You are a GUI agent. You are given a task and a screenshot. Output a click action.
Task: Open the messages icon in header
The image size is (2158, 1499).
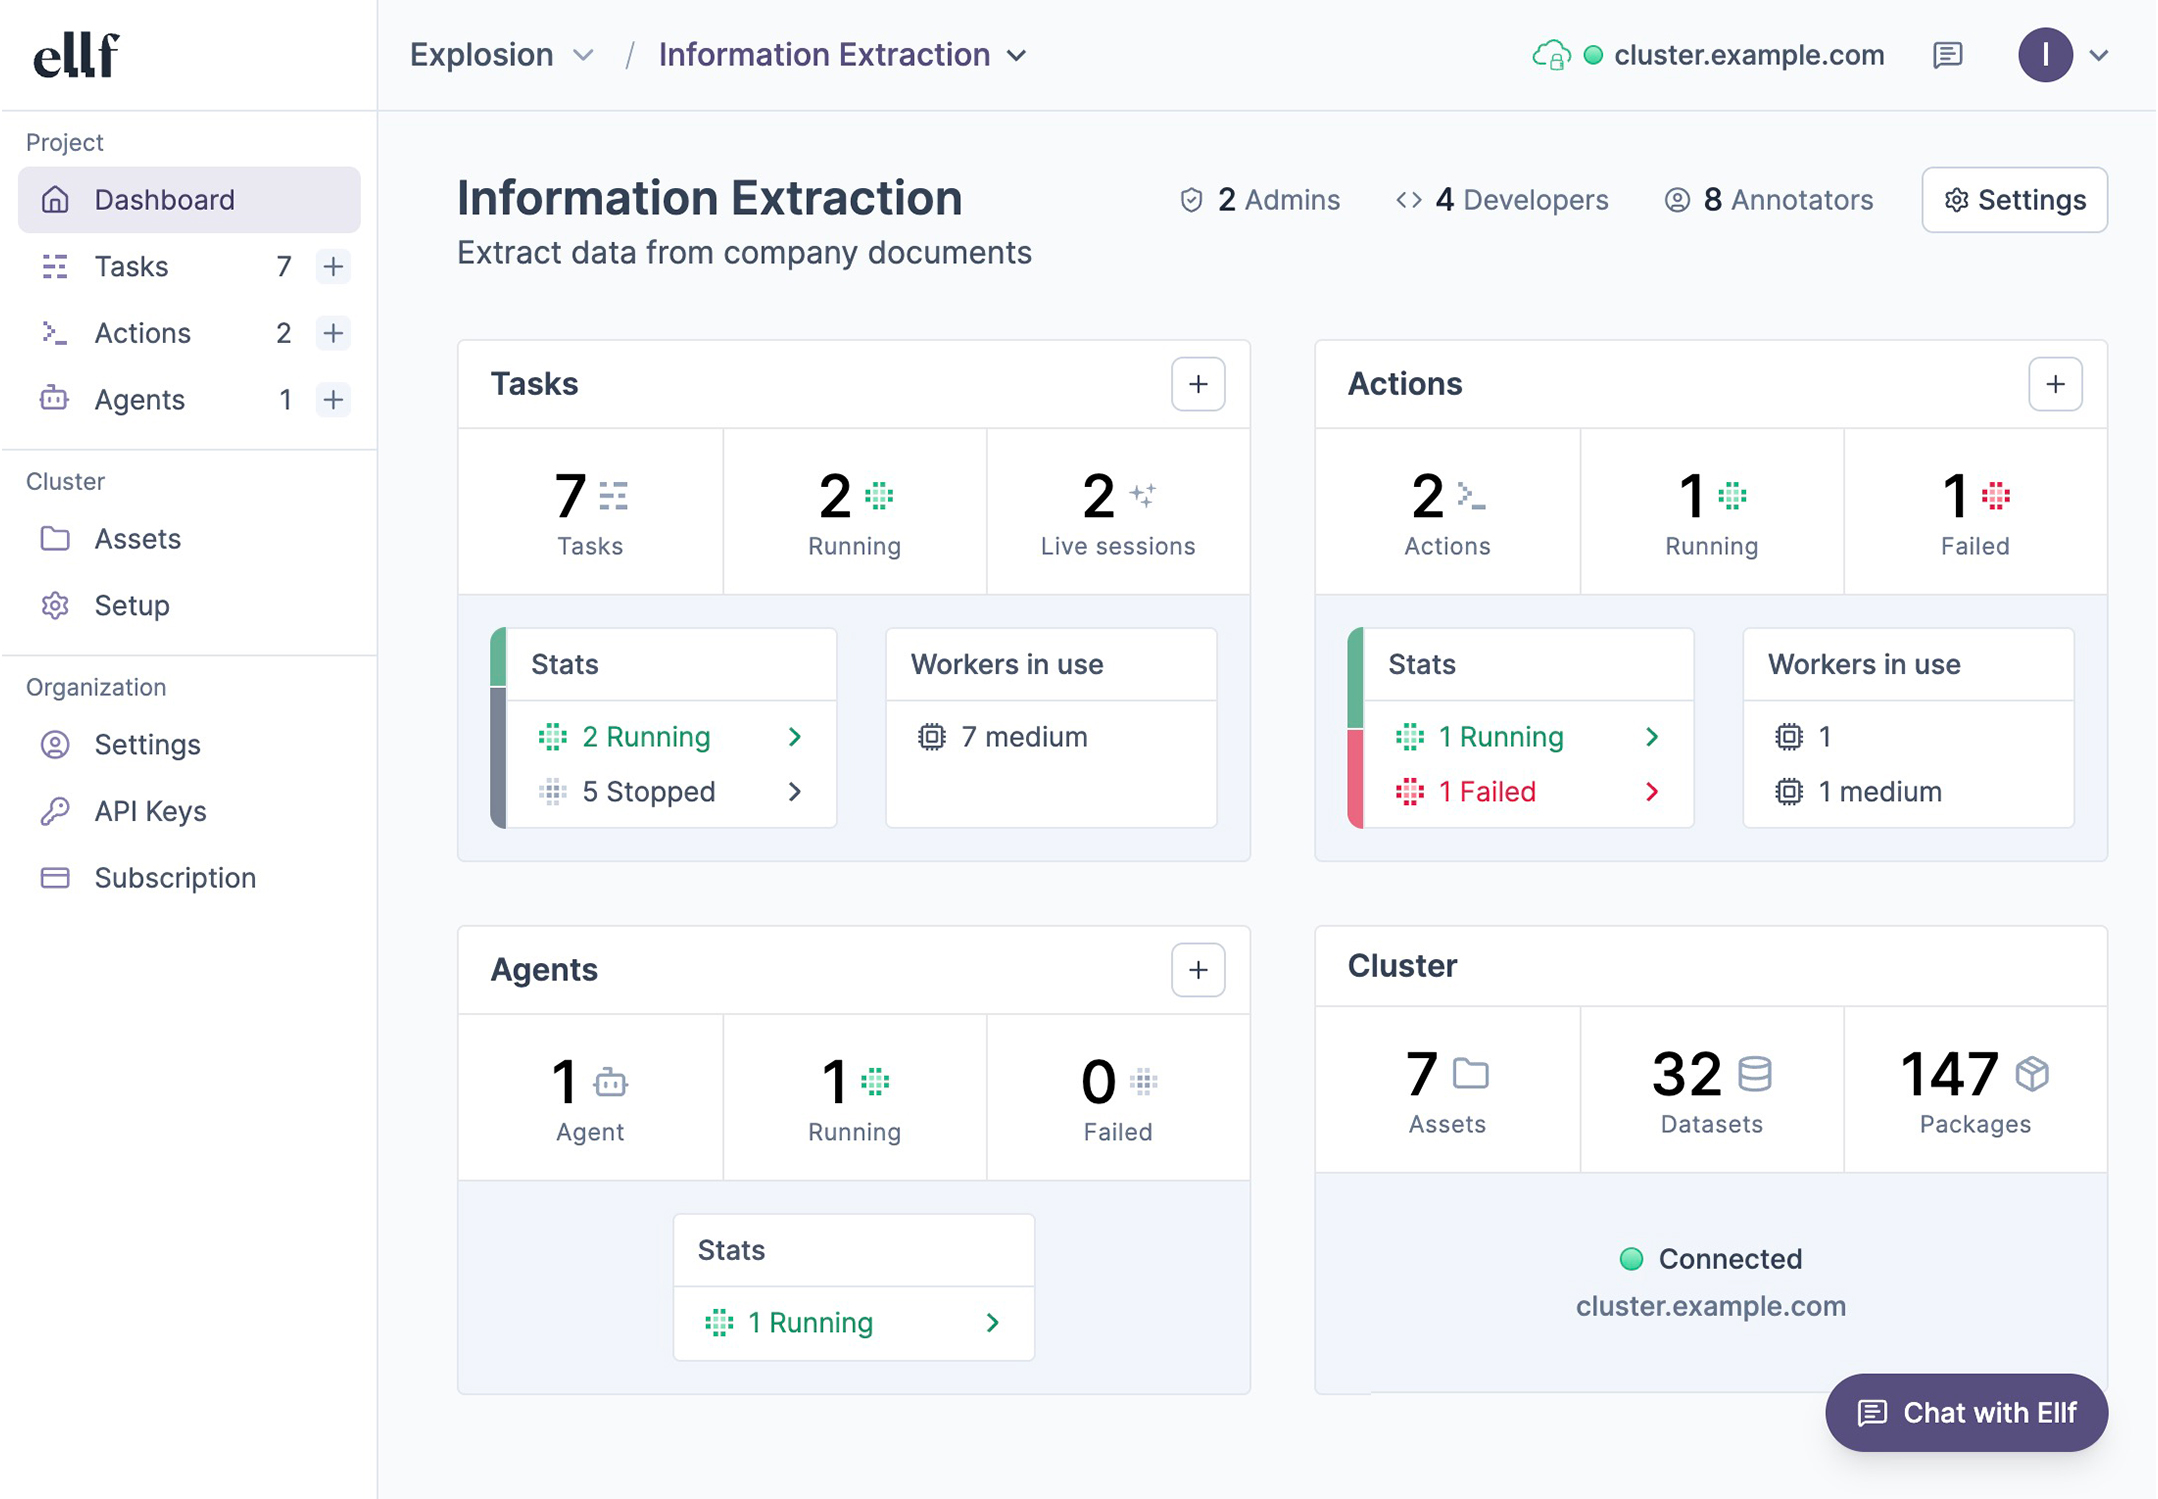[x=1947, y=55]
